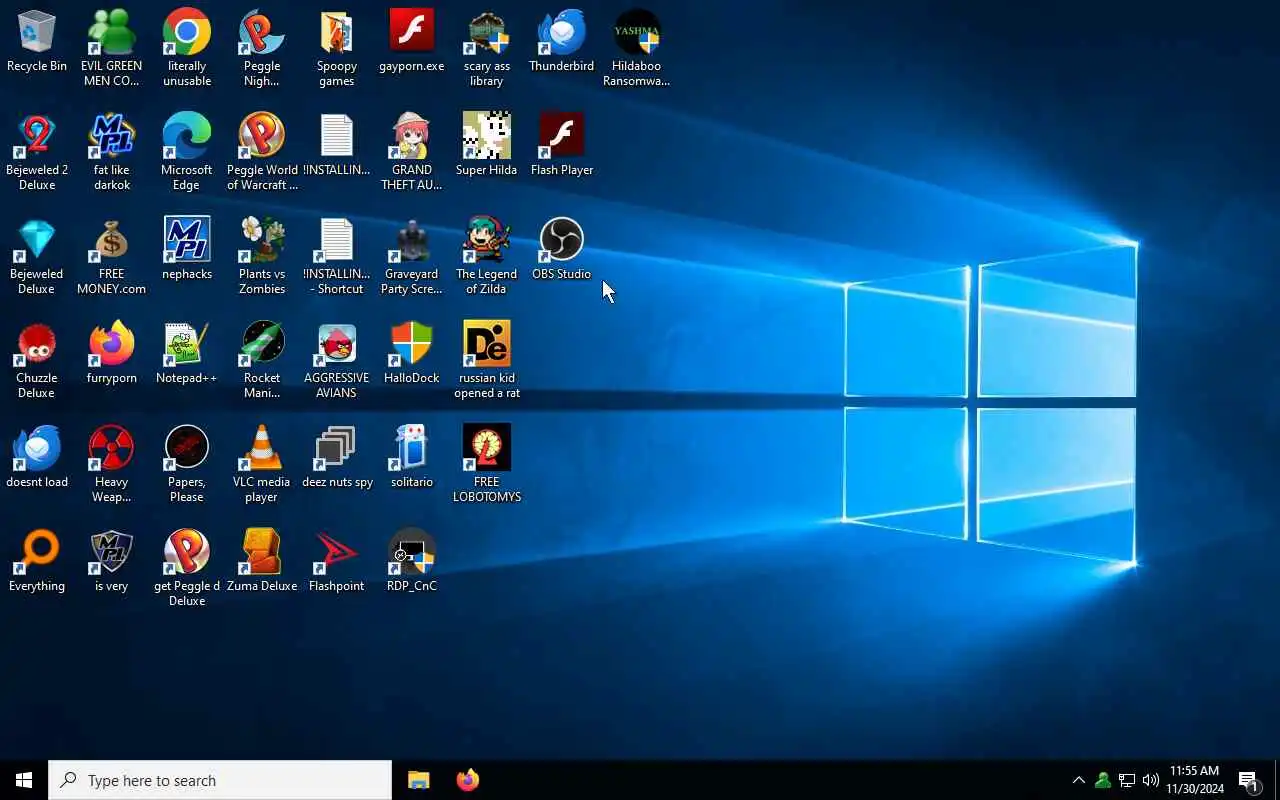Image resolution: width=1280 pixels, height=800 pixels.
Task: Click the Thunderbird desktop icon
Action: (x=562, y=42)
